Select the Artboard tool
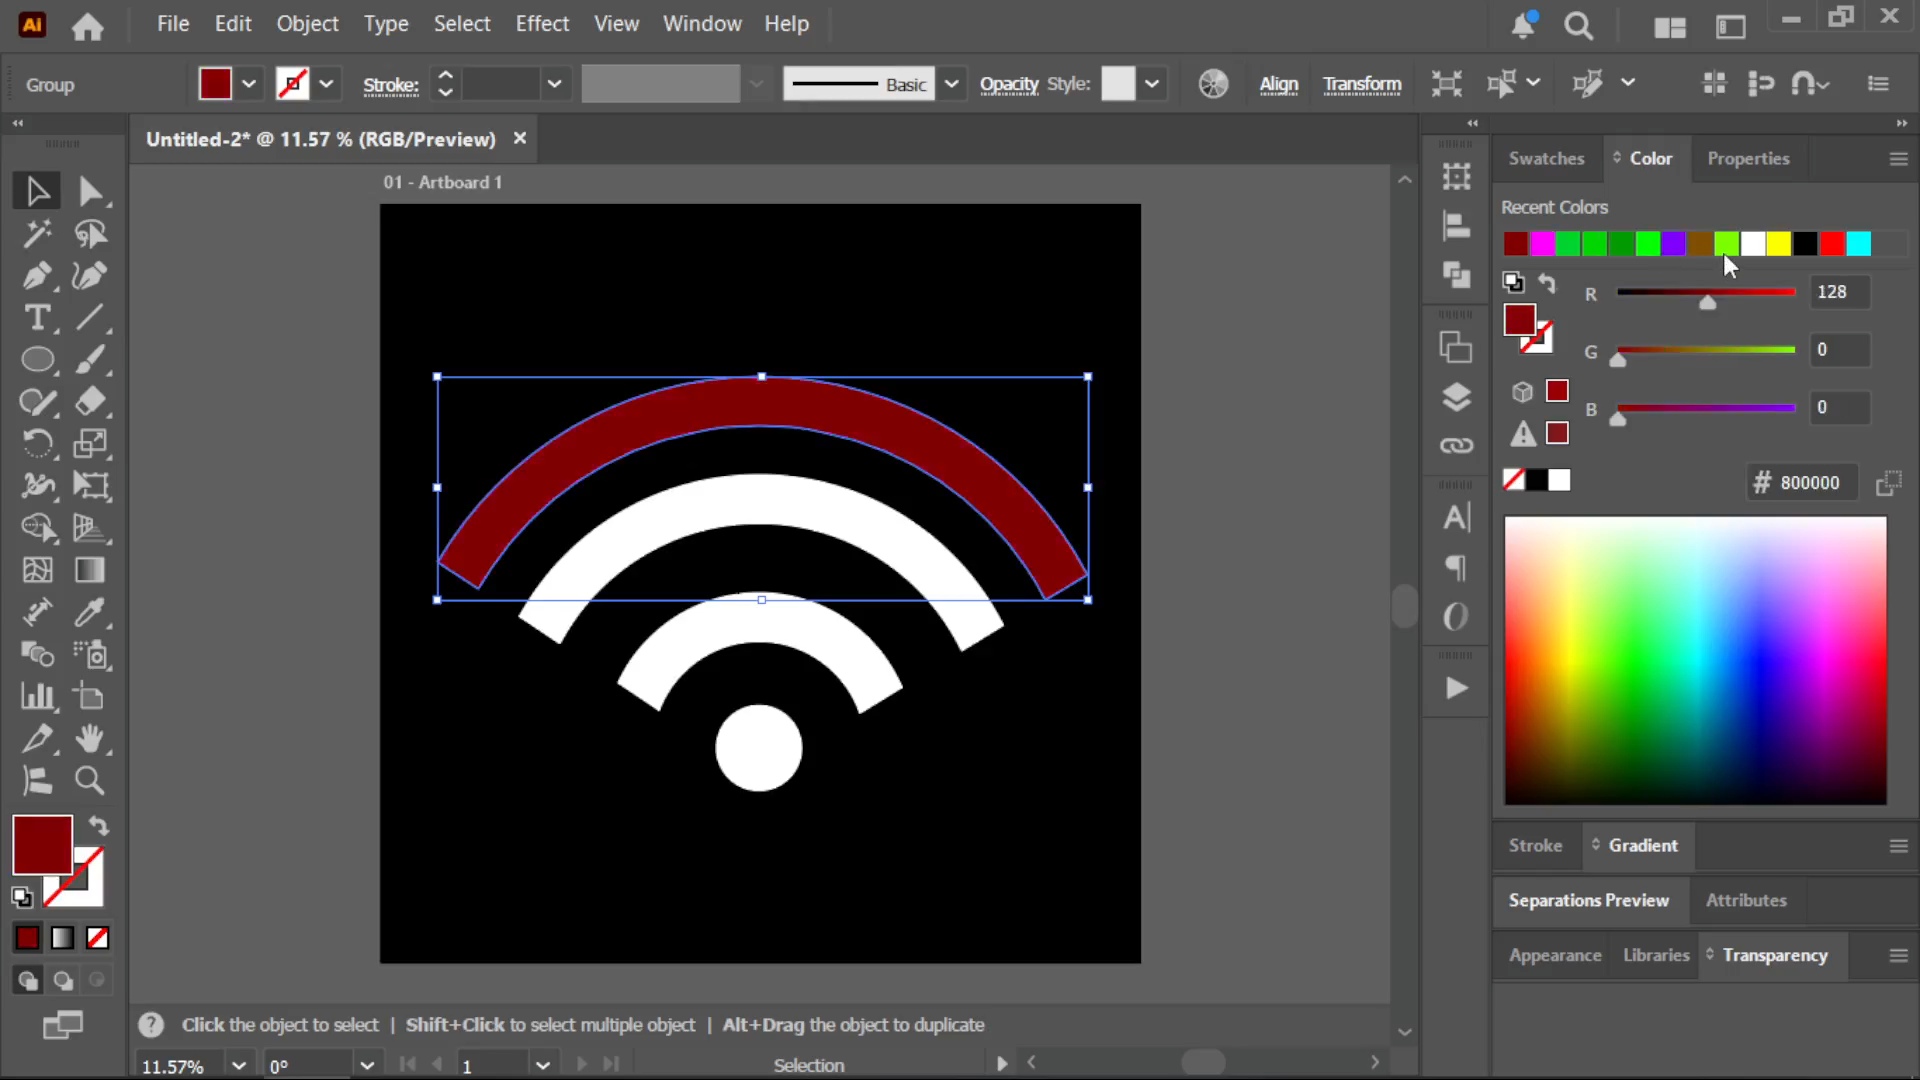1920x1080 pixels. click(x=90, y=697)
